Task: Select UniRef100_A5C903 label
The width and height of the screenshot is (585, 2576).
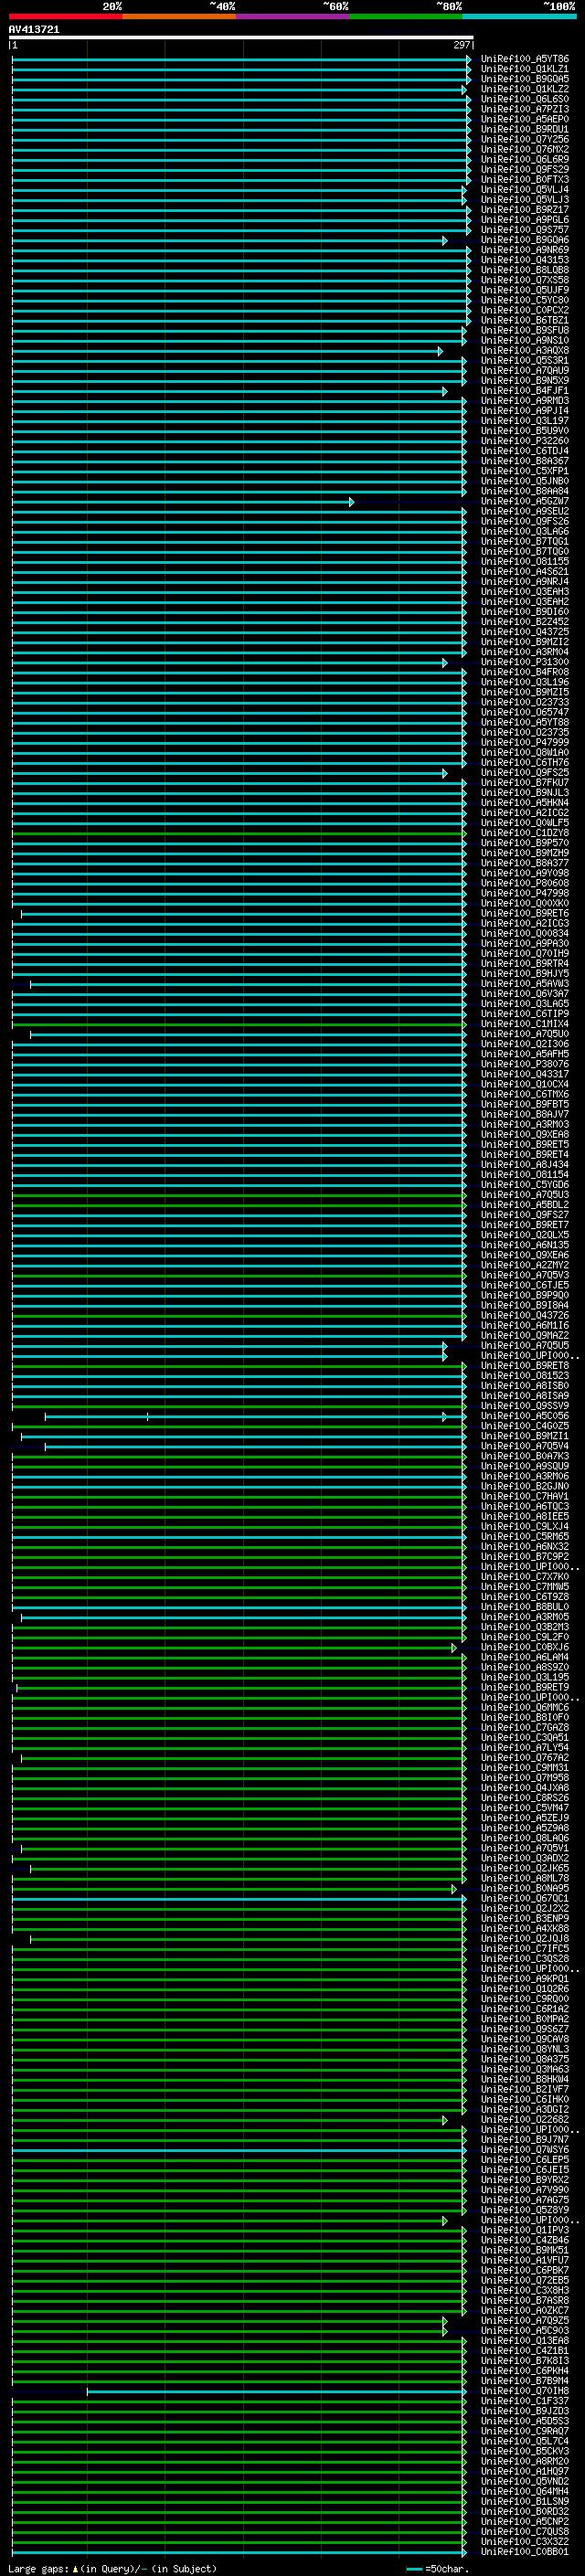Action: (525, 2331)
